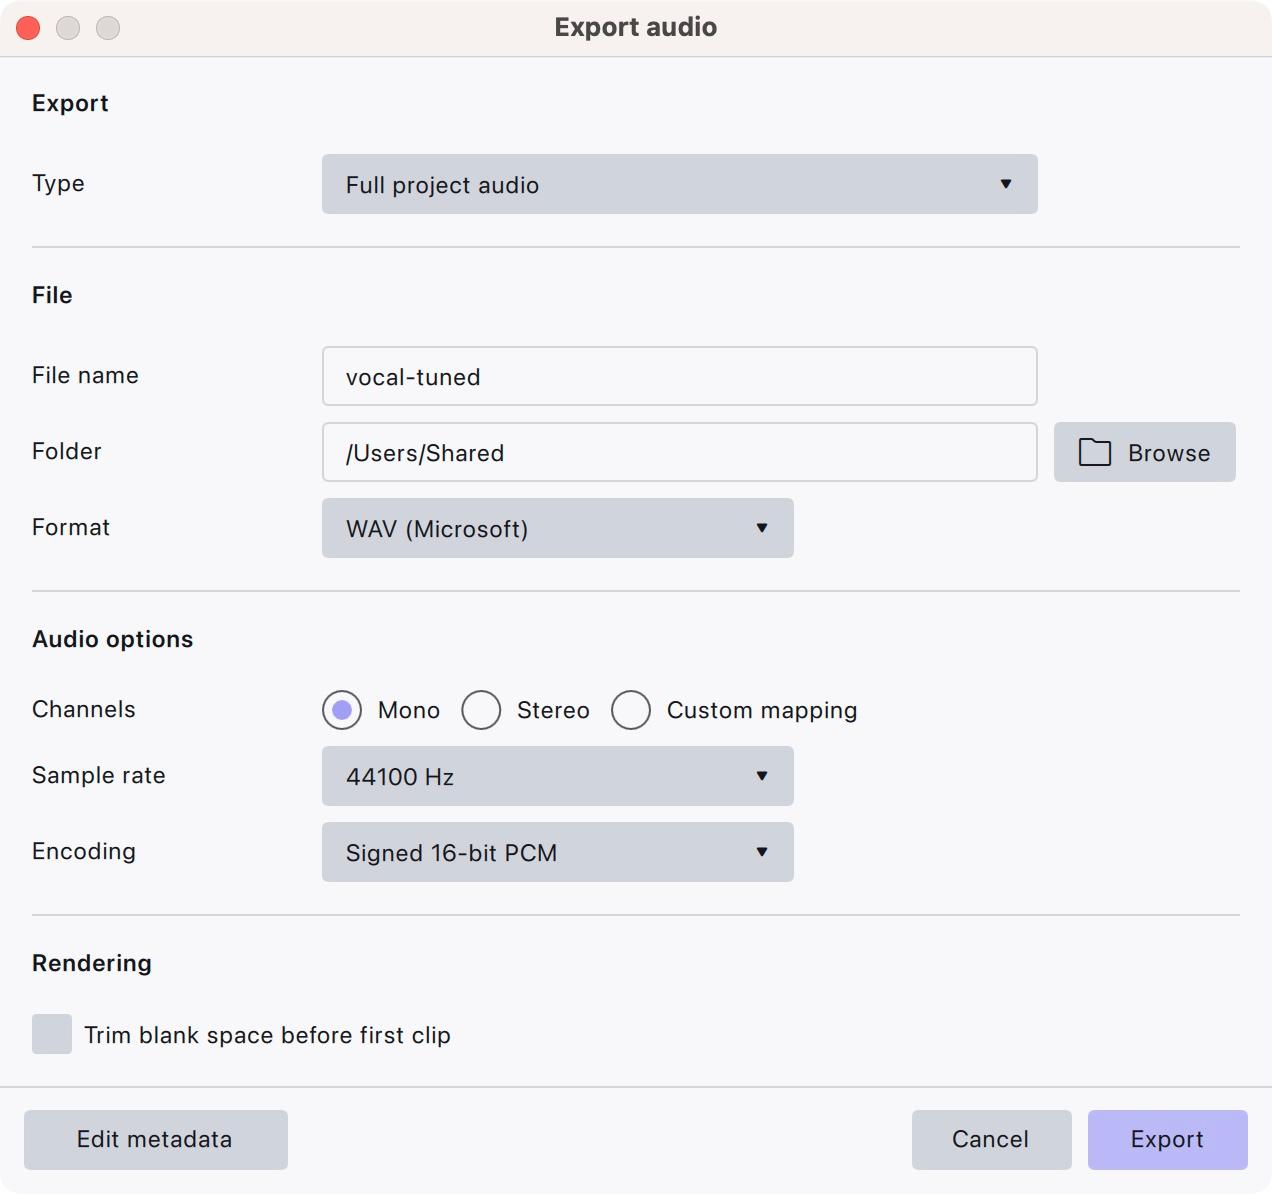The image size is (1272, 1194).
Task: Open the Format dropdown showing WAV (Microsoft)
Action: point(558,528)
